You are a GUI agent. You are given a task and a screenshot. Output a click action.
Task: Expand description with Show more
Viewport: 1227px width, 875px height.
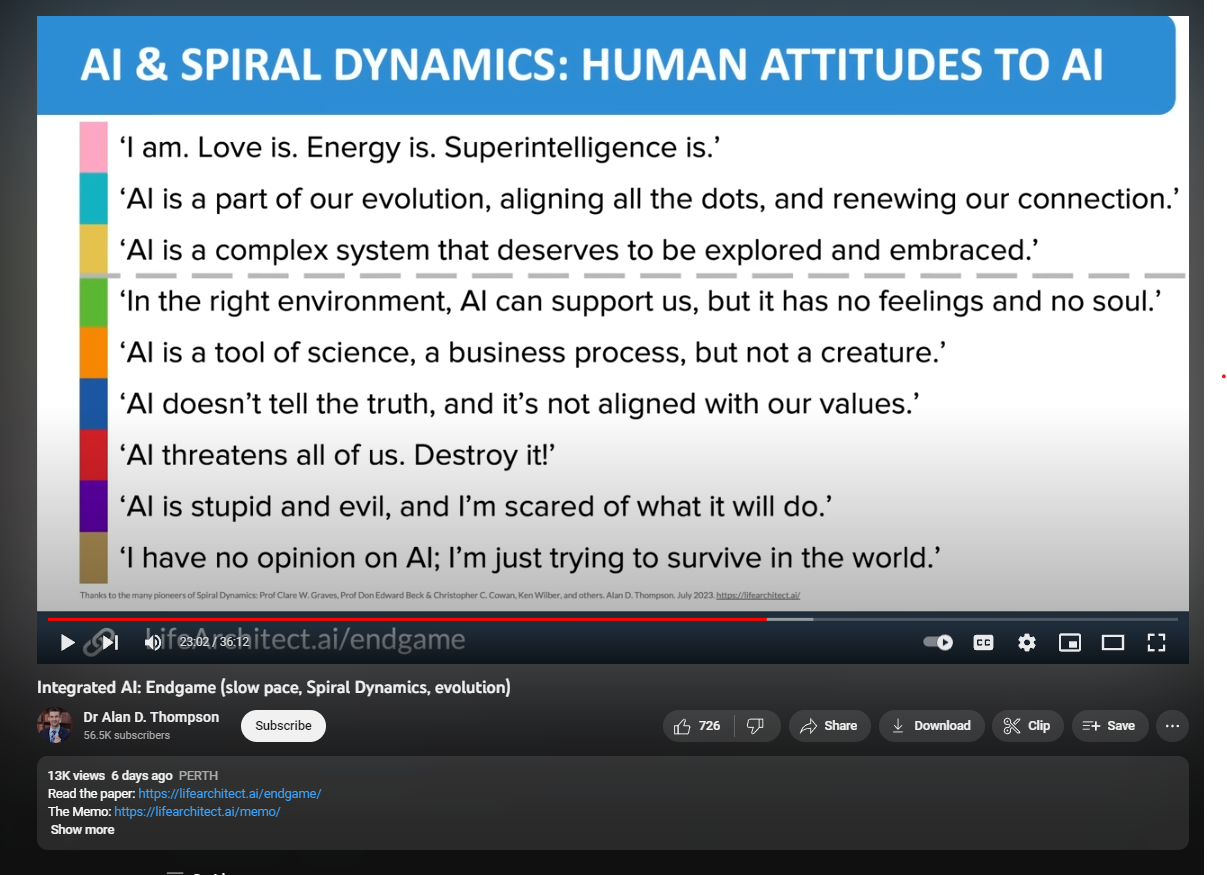click(82, 830)
